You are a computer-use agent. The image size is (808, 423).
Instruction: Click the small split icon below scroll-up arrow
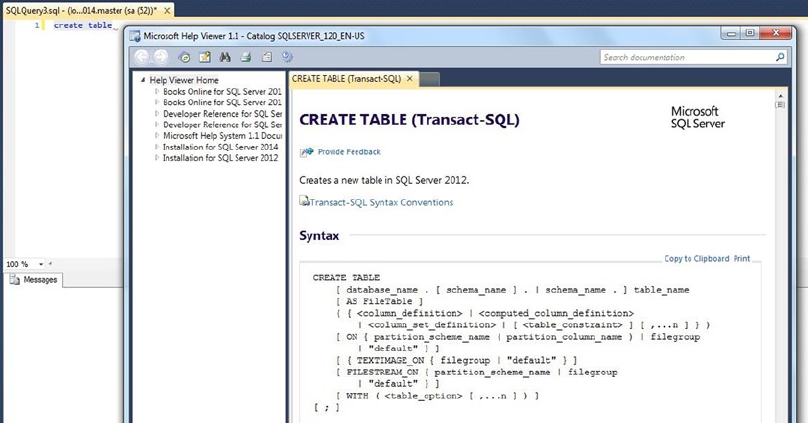[780, 105]
